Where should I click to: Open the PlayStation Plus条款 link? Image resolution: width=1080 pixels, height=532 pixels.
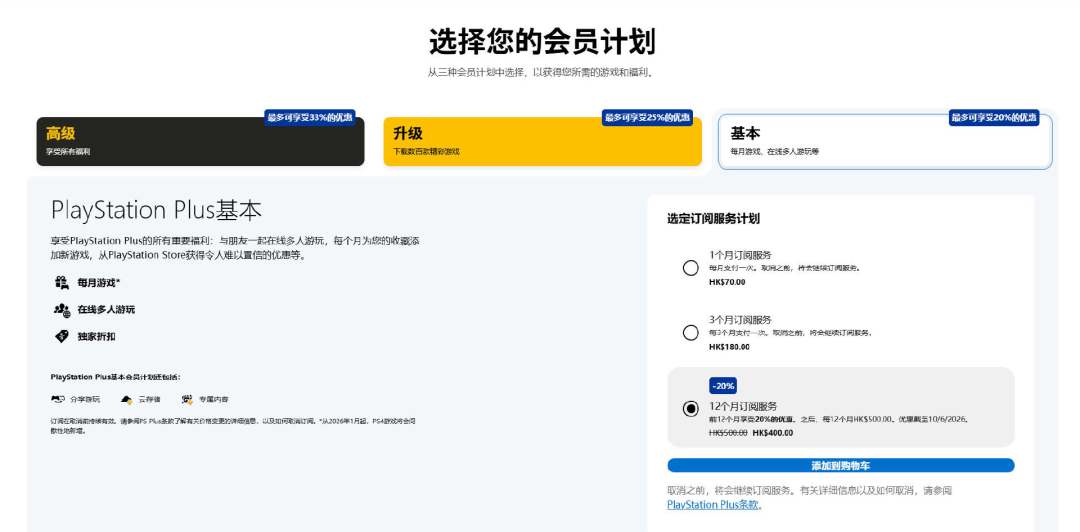click(x=714, y=504)
